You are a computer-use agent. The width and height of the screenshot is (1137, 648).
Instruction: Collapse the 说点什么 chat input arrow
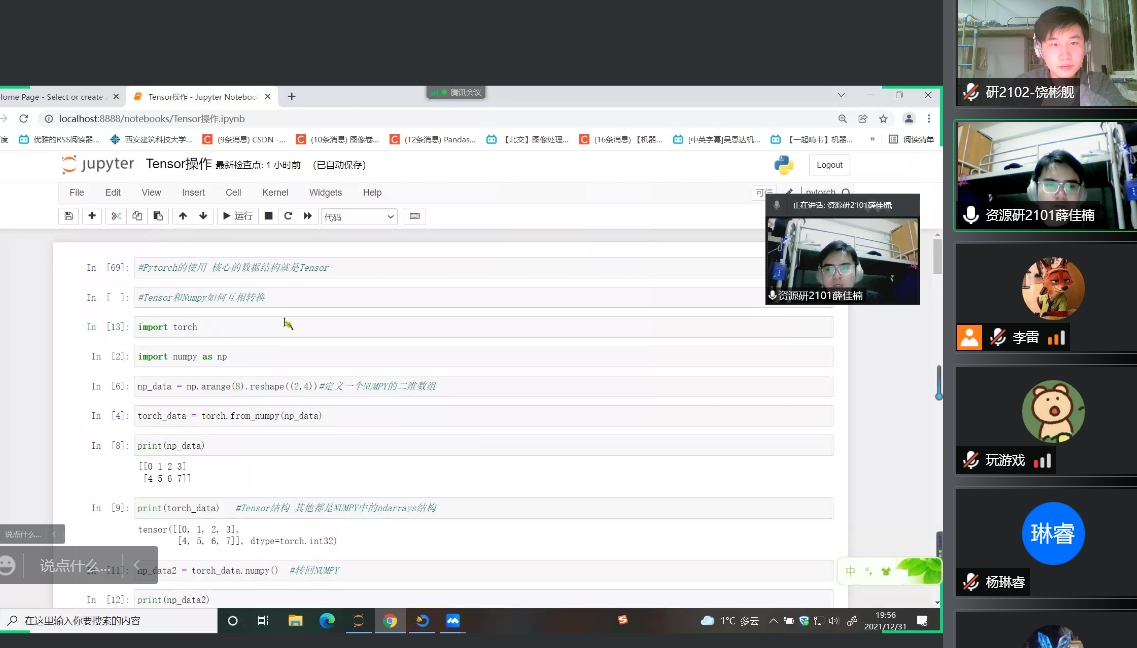click(x=136, y=565)
